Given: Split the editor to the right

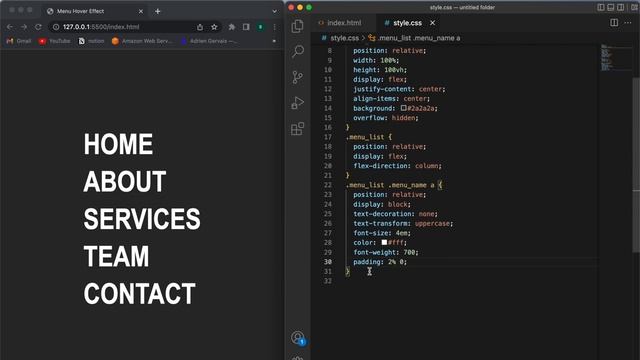Looking at the screenshot, I should (x=614, y=23).
